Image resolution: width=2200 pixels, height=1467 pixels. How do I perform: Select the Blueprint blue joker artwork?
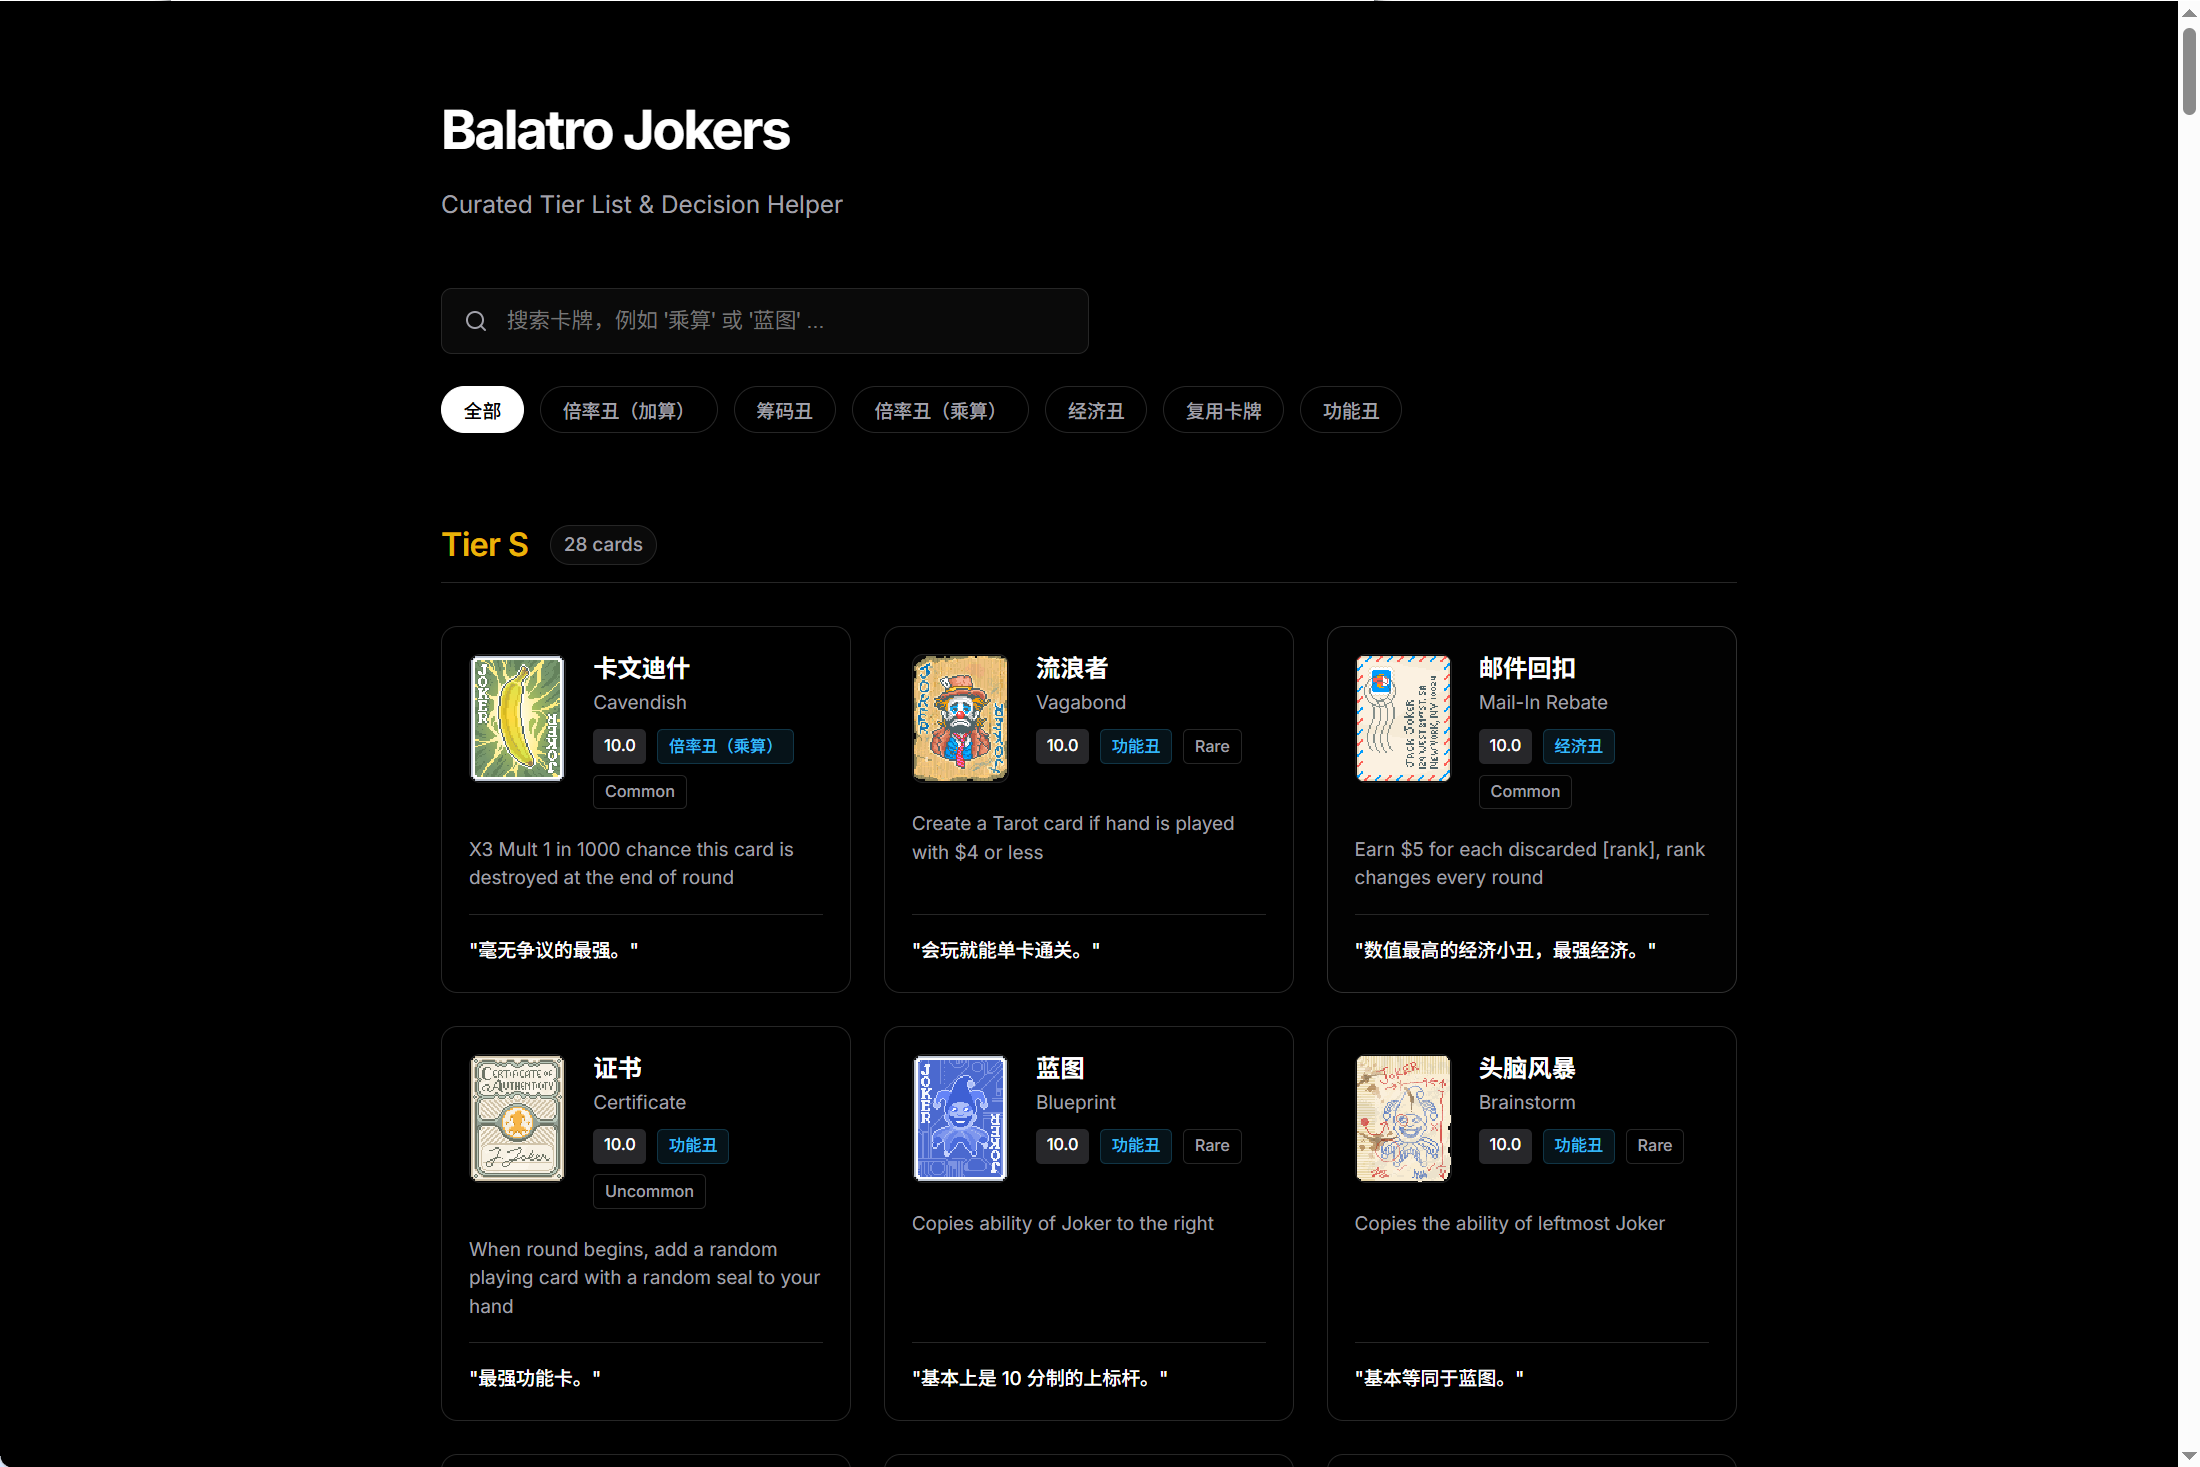coord(960,1117)
